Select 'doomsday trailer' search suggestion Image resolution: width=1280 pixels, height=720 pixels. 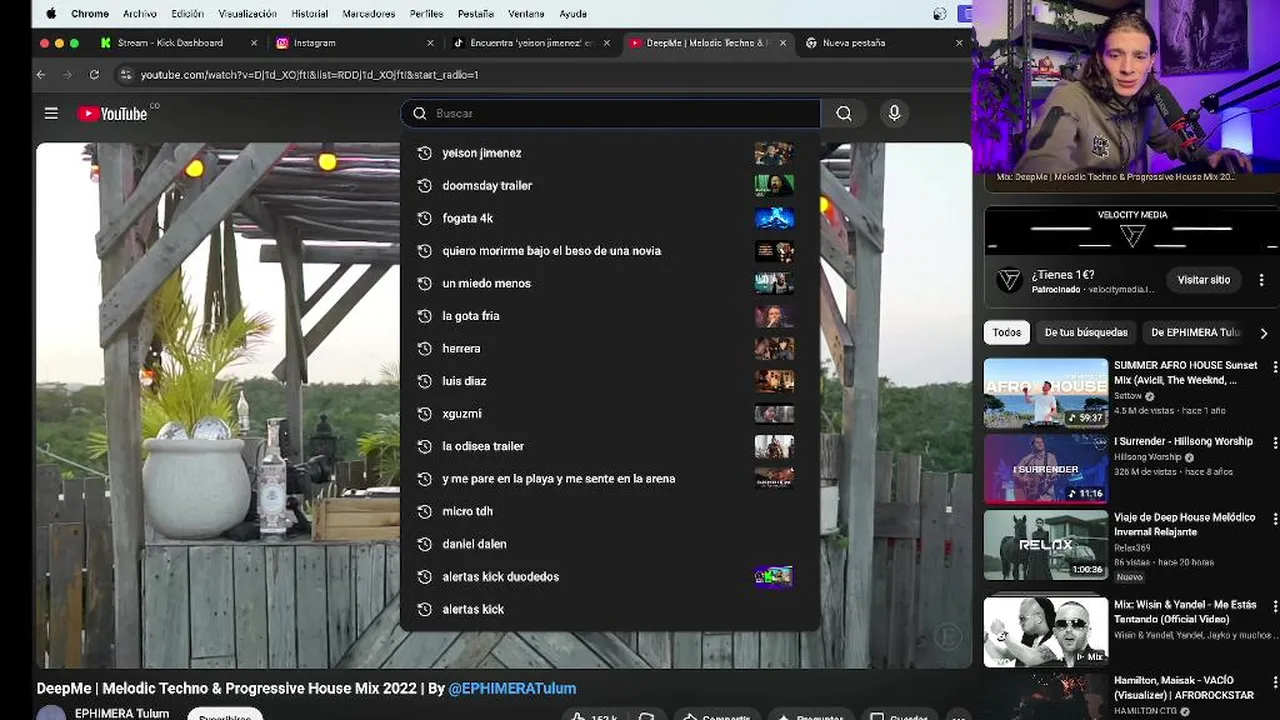(609, 185)
